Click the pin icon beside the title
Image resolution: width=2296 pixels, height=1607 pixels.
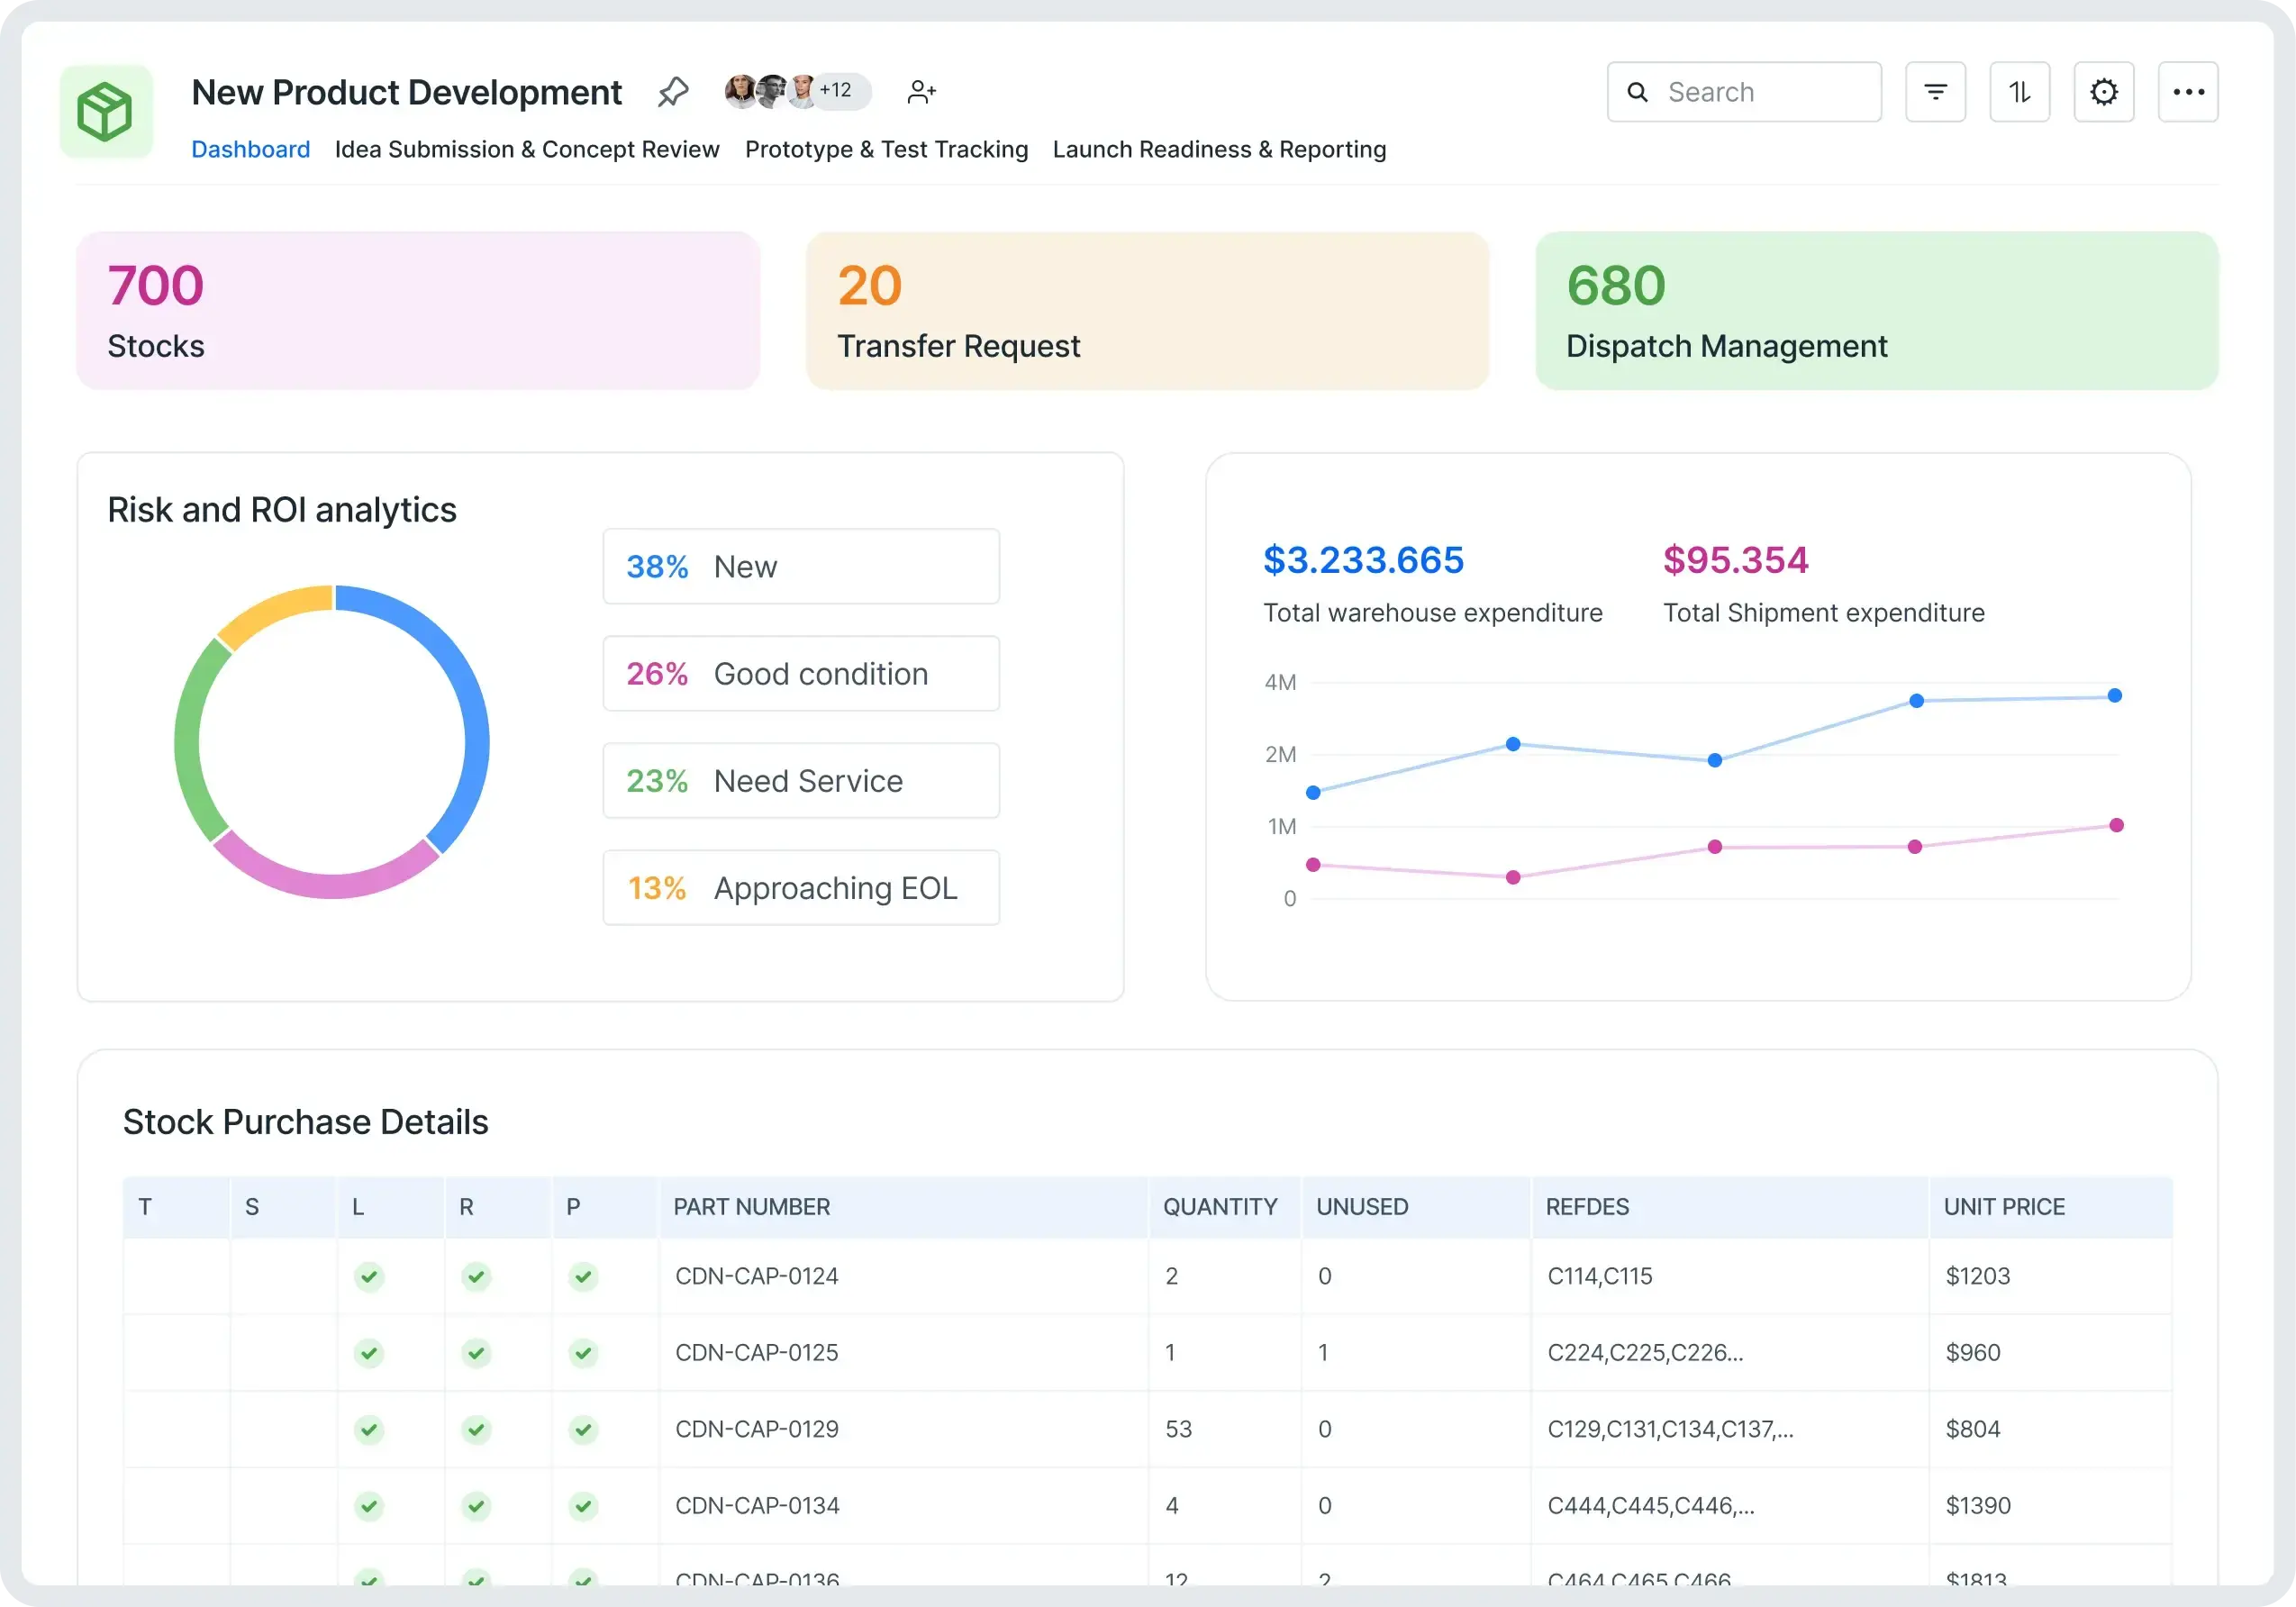coord(673,92)
